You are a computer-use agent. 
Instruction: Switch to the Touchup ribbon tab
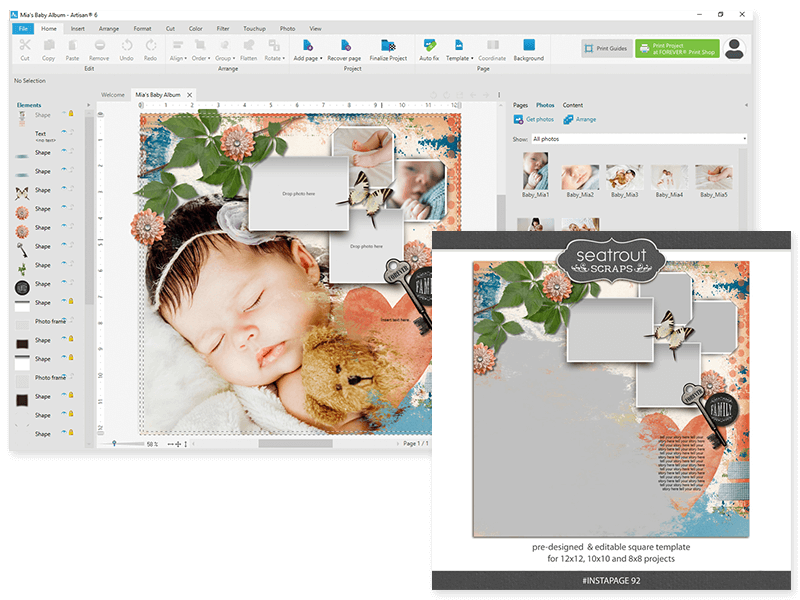click(254, 29)
